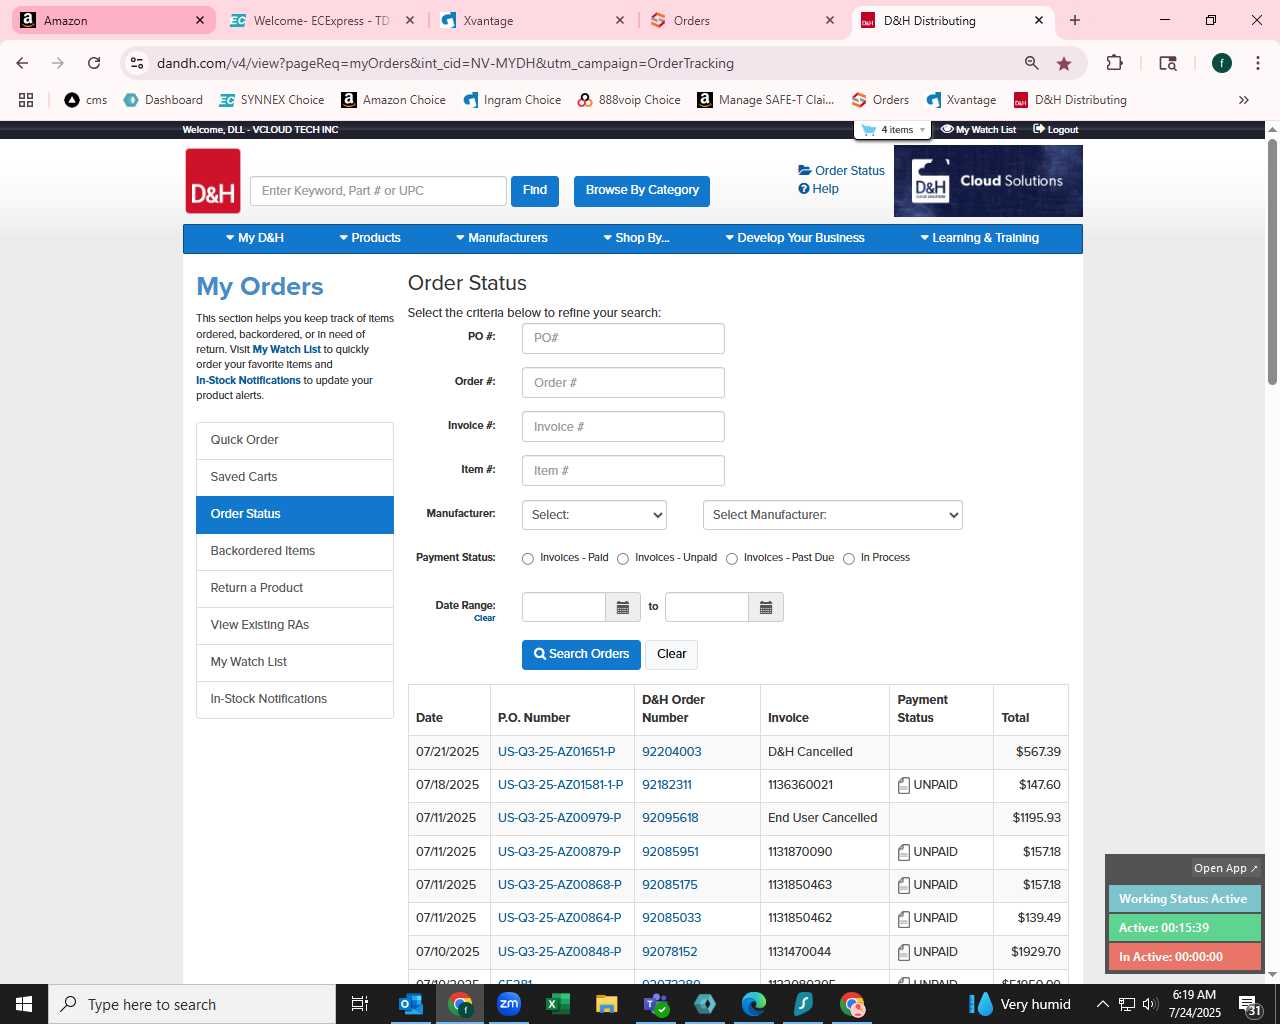Open invoice document icon for 1131870090
Screen dimensions: 1280x1024
(904, 853)
